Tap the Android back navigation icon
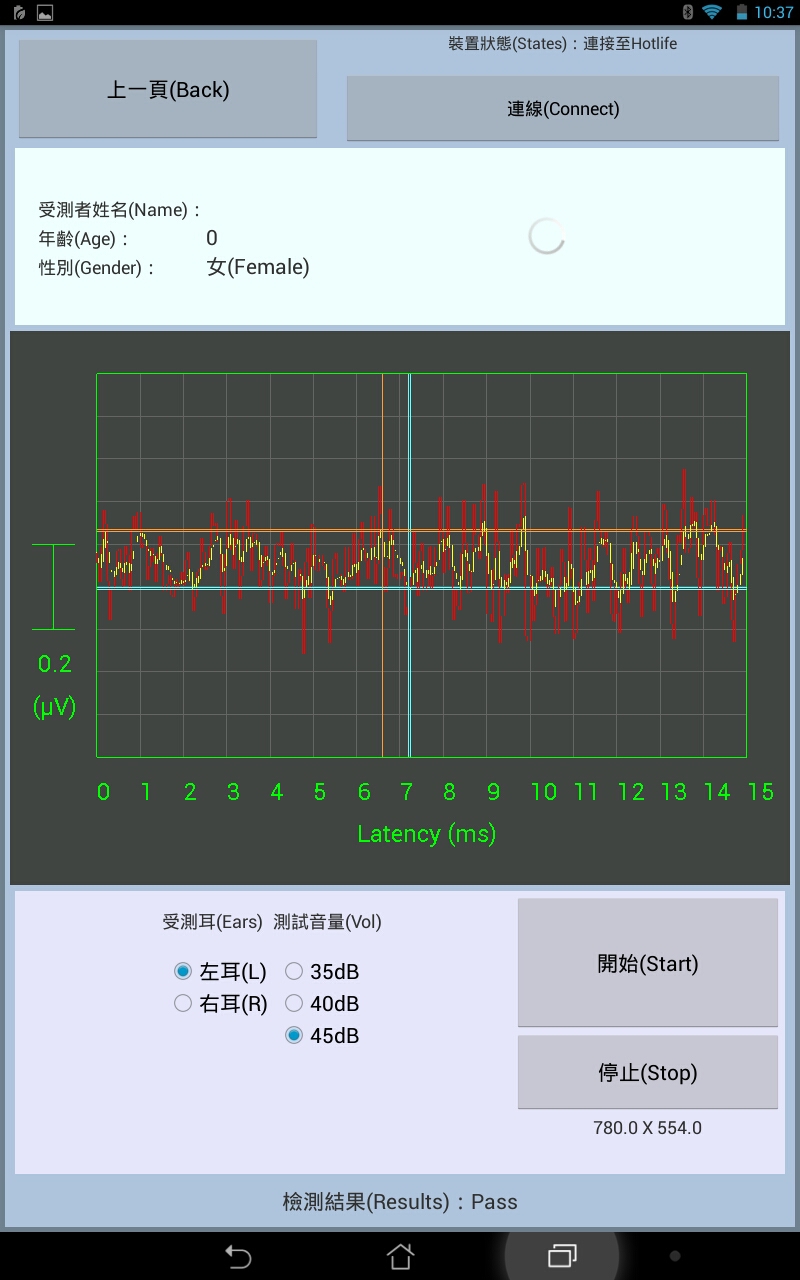 tap(238, 1256)
